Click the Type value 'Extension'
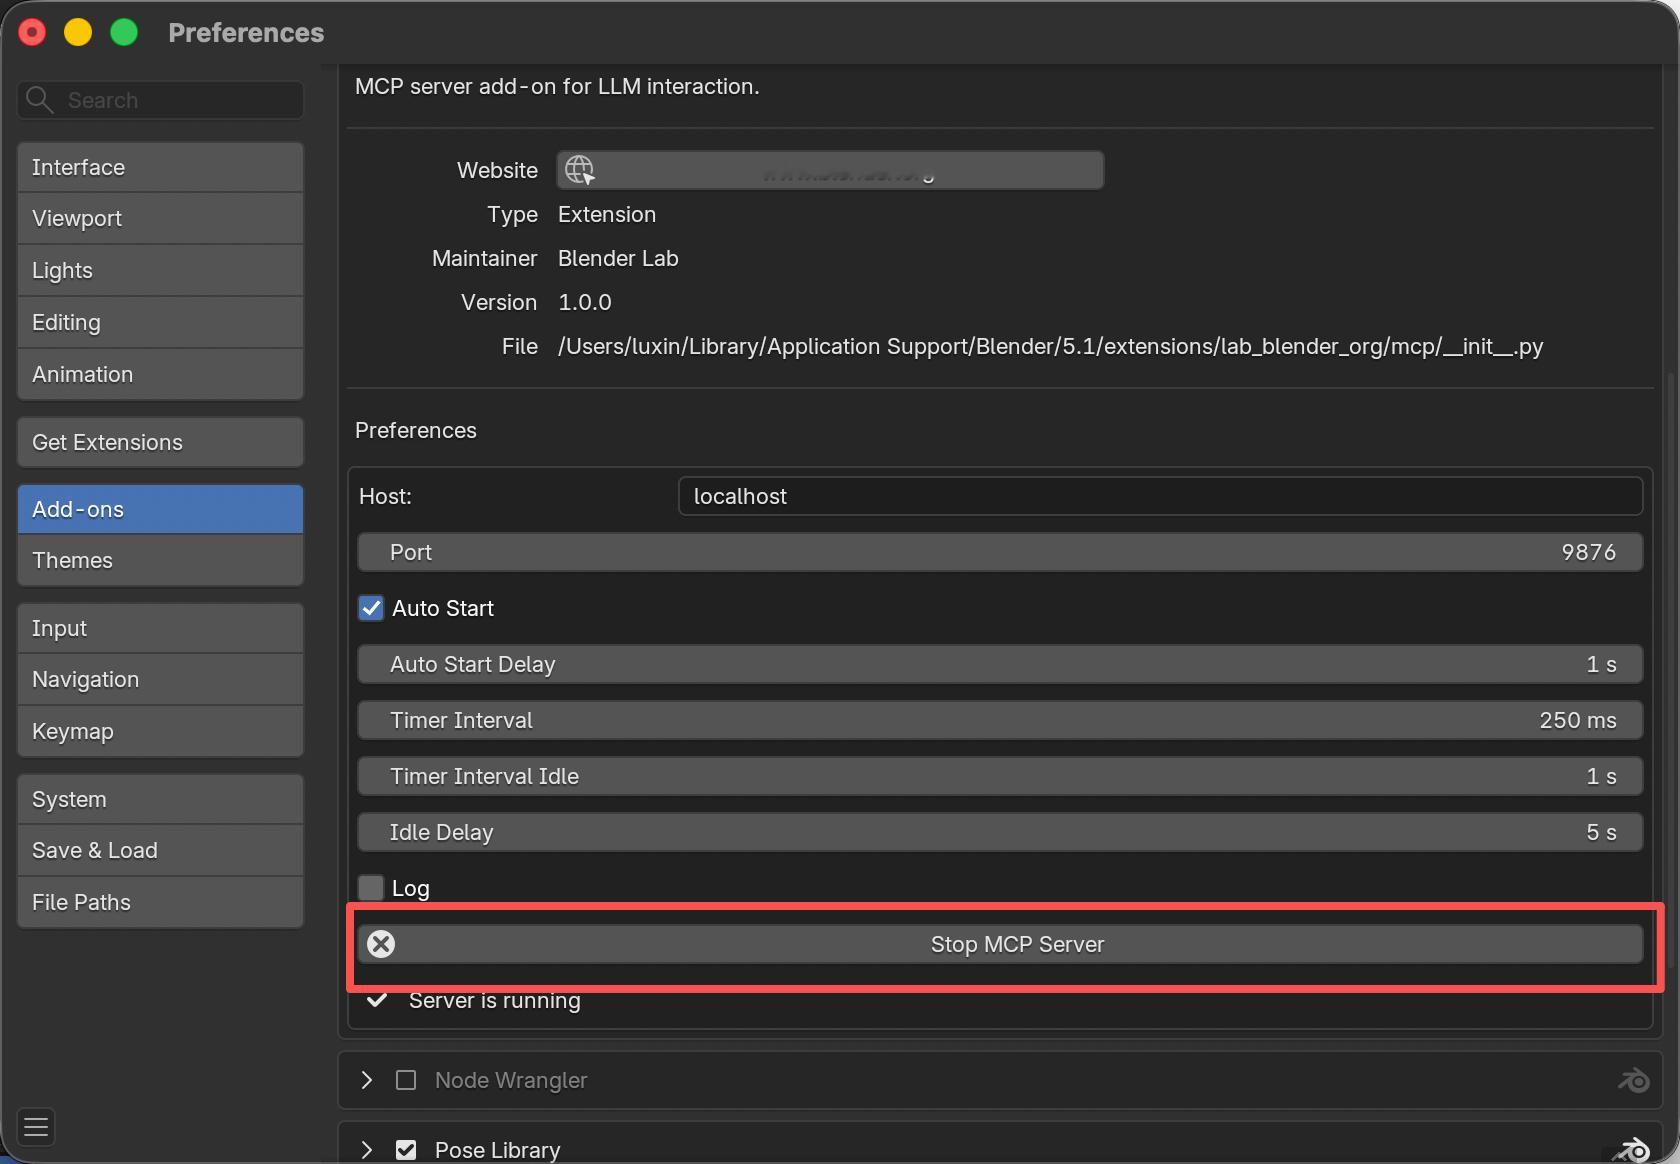This screenshot has width=1680, height=1164. click(607, 214)
